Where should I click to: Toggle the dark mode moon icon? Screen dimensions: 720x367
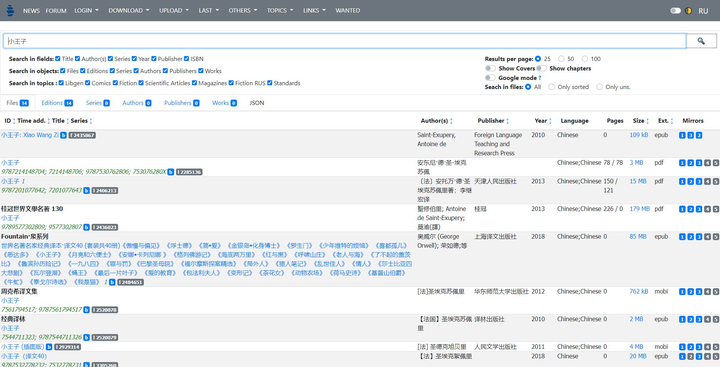(x=688, y=11)
